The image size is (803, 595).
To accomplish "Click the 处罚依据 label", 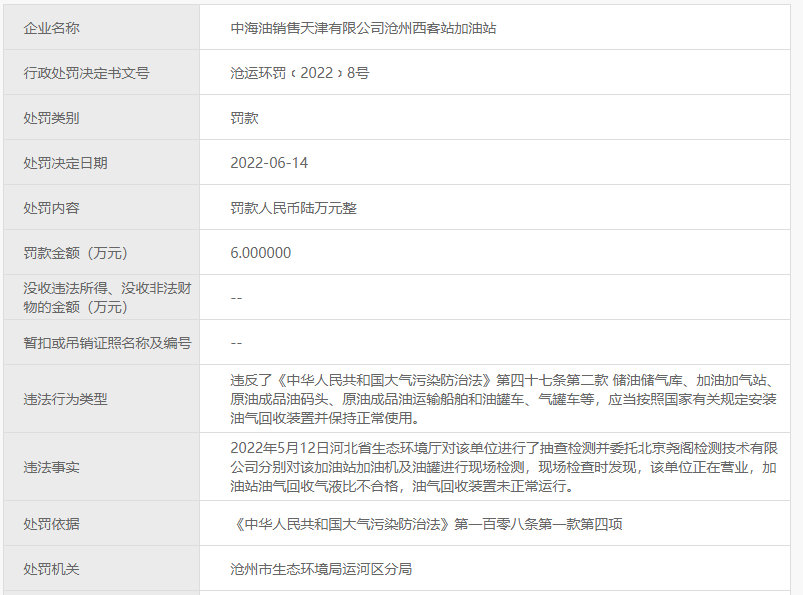I will pos(51,524).
